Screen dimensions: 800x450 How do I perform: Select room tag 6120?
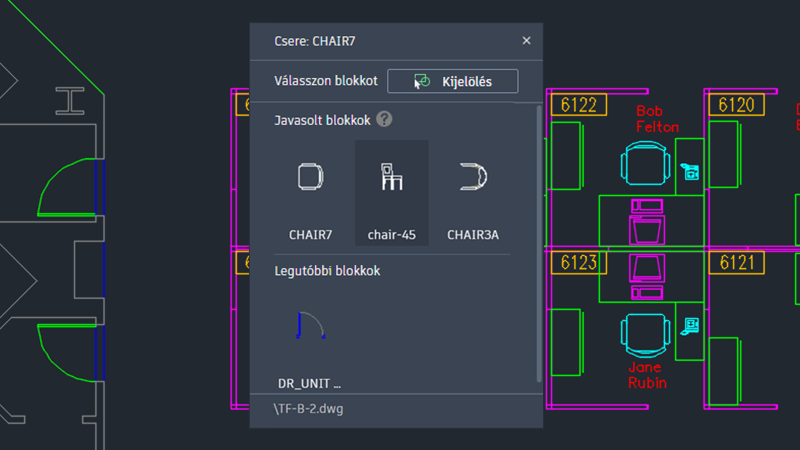pos(736,105)
